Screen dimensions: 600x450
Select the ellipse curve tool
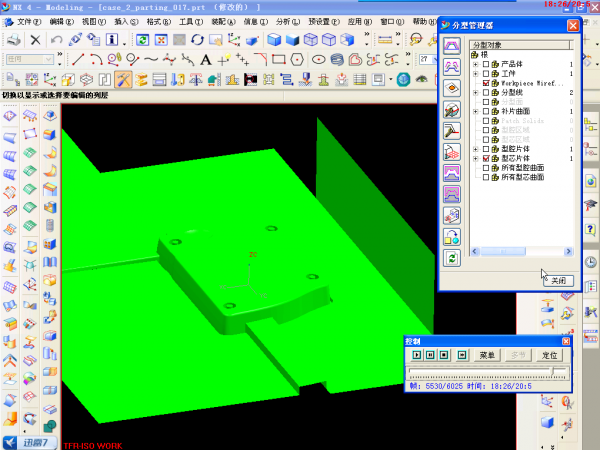(x=318, y=59)
